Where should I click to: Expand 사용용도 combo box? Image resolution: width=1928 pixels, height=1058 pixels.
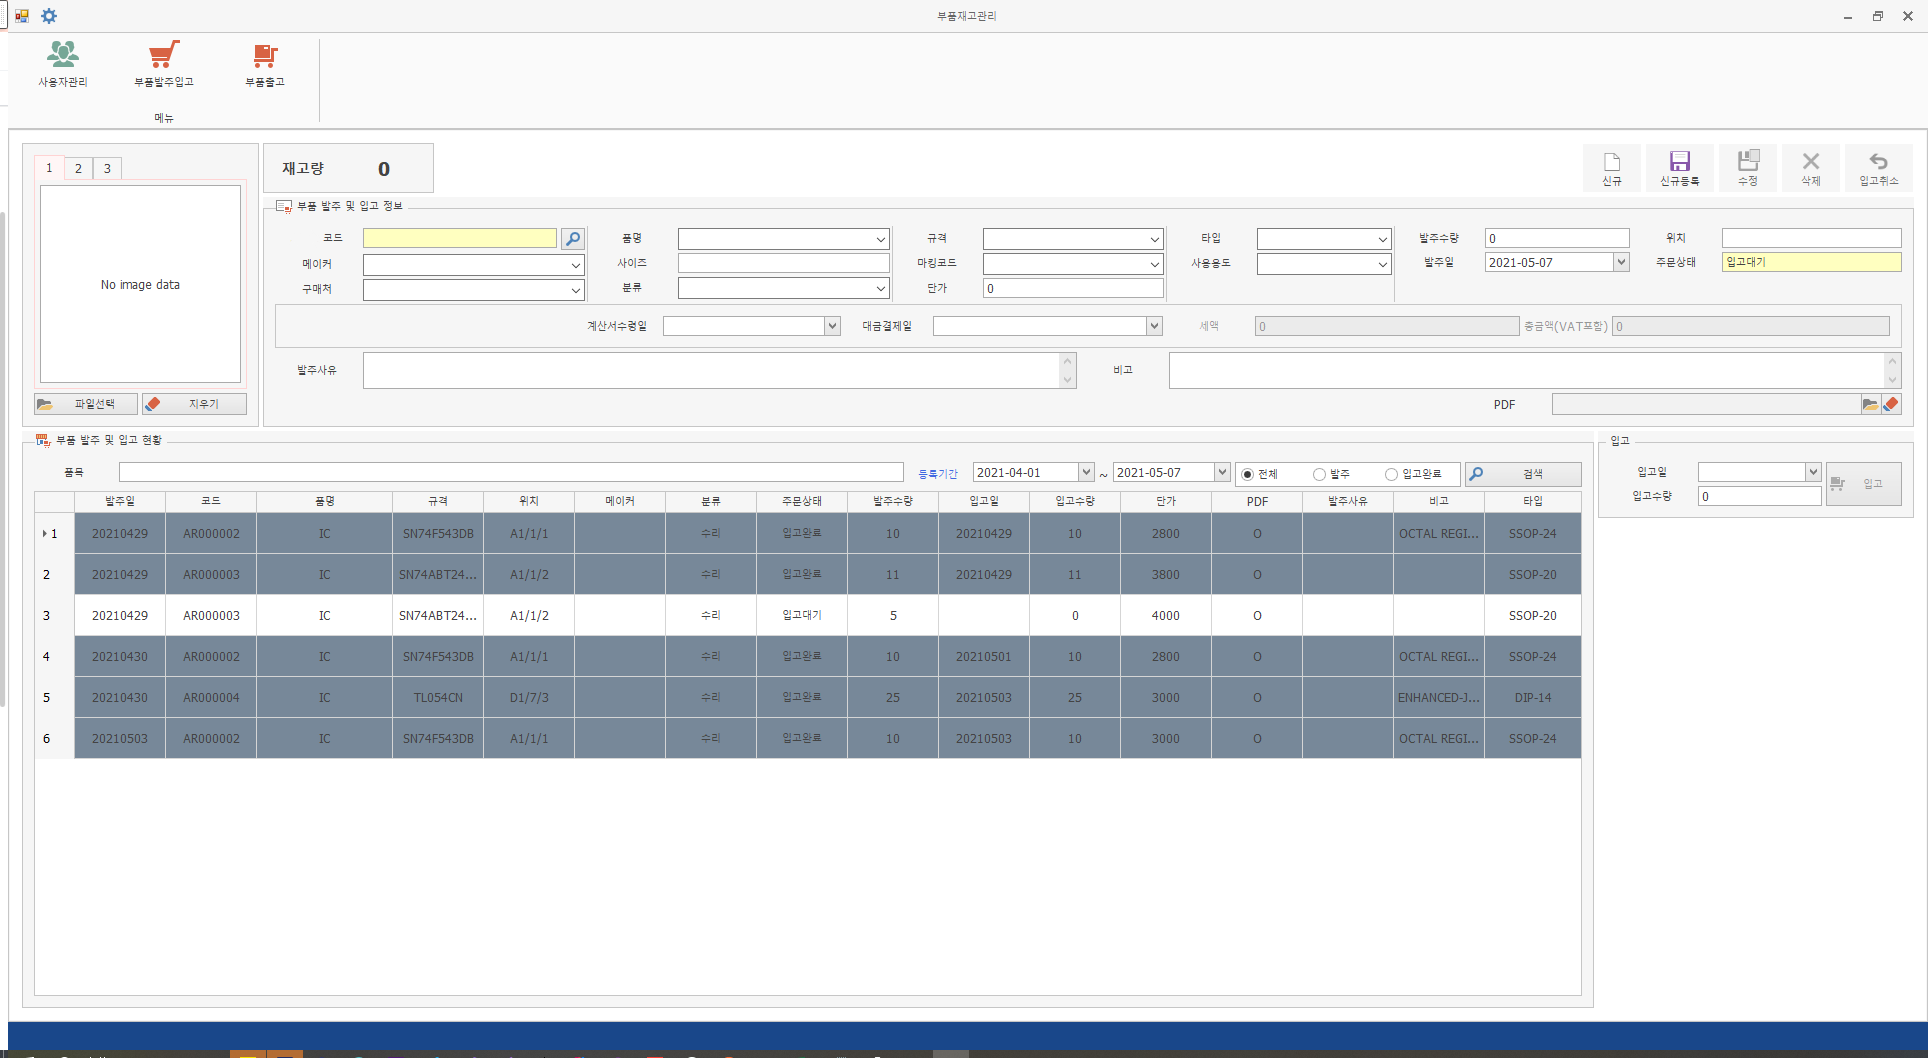point(1382,264)
